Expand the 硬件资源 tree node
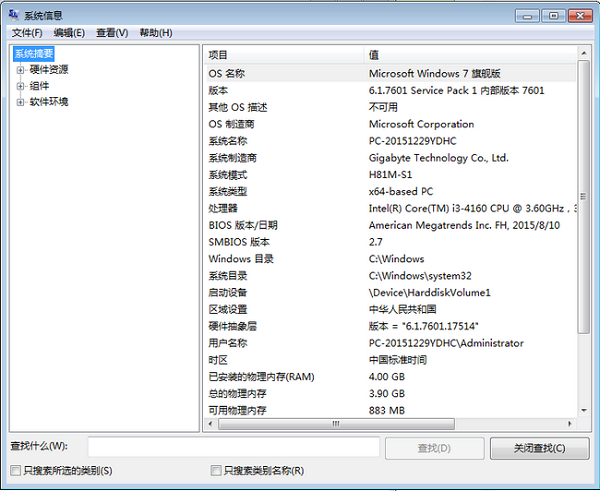The height and width of the screenshot is (491, 600). click(20, 70)
